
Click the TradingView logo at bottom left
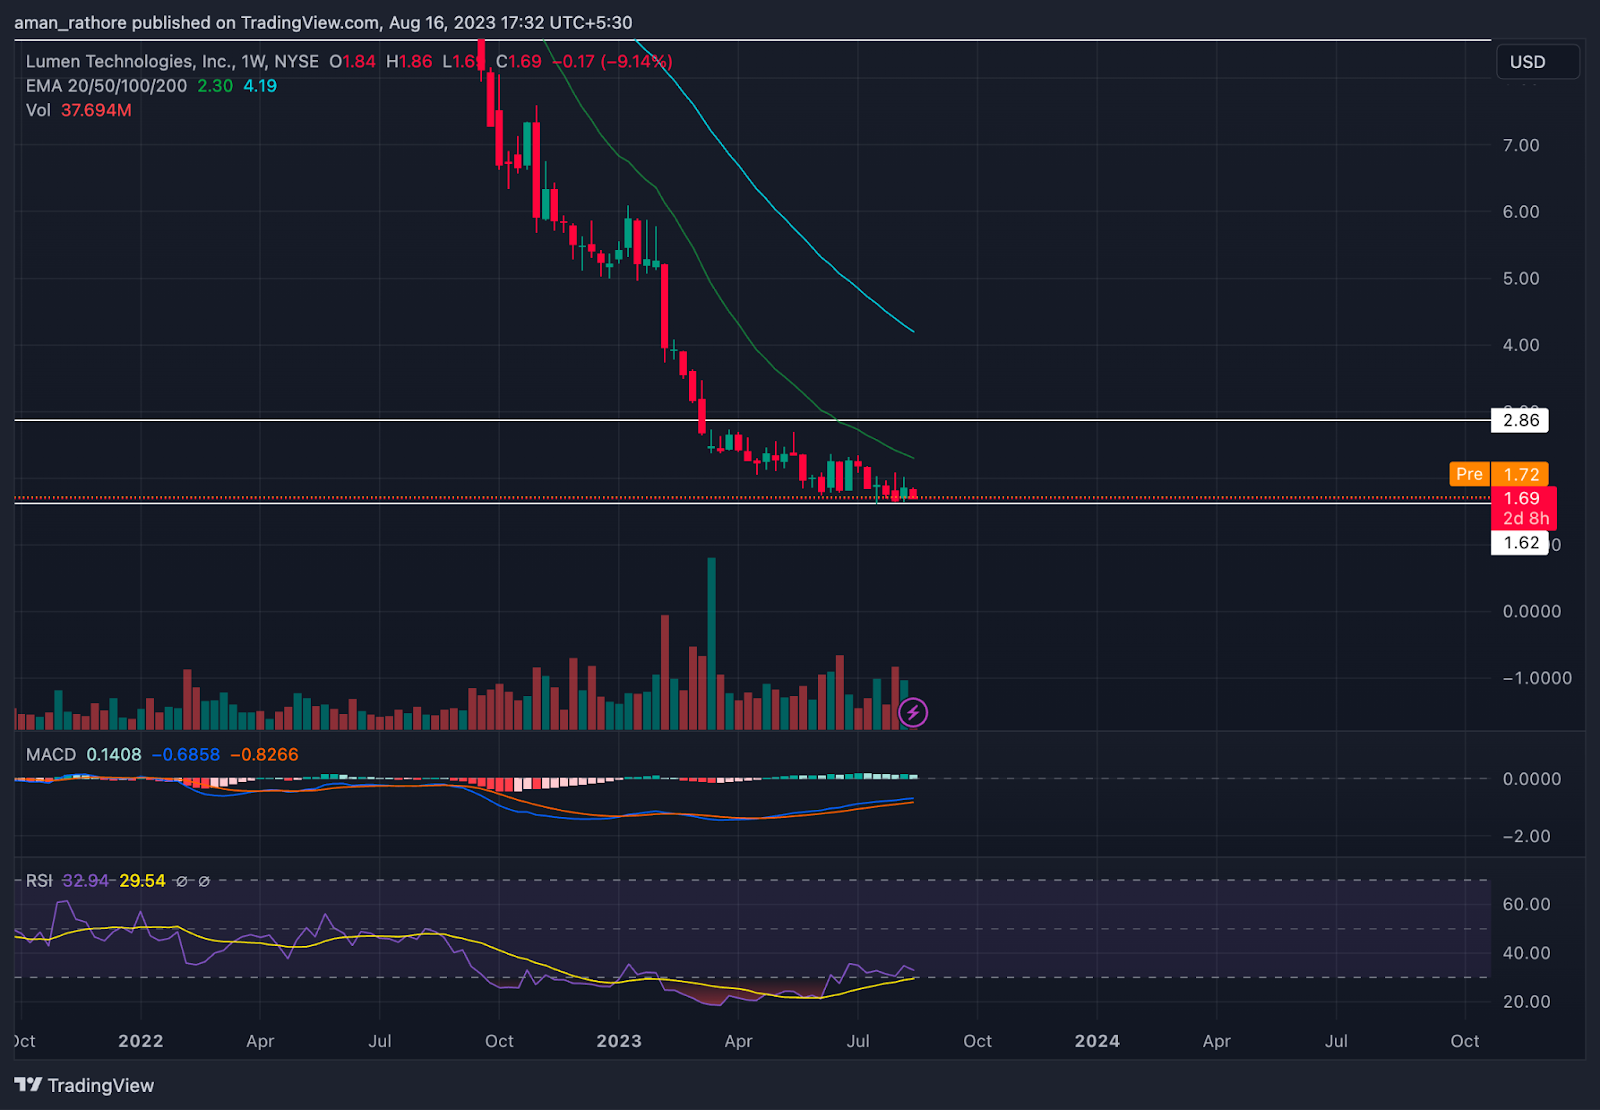84,1085
